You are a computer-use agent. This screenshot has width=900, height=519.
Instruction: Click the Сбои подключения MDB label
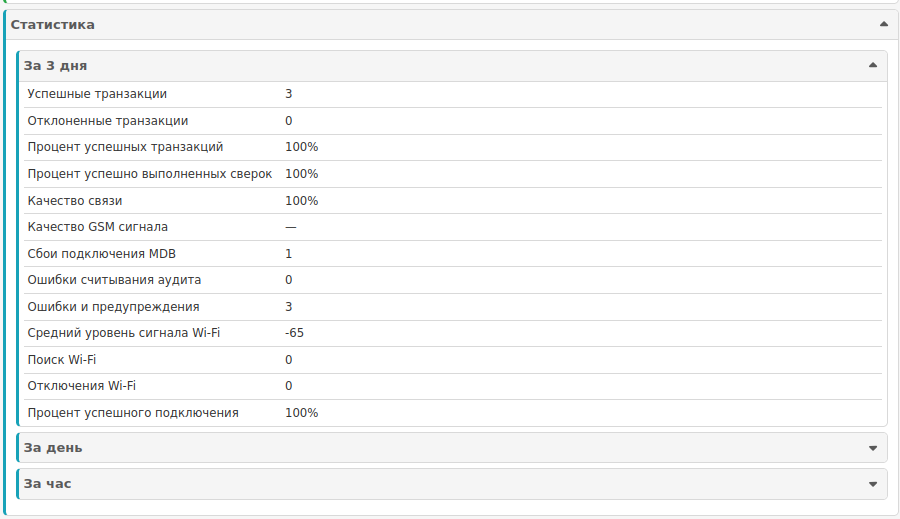coord(102,254)
